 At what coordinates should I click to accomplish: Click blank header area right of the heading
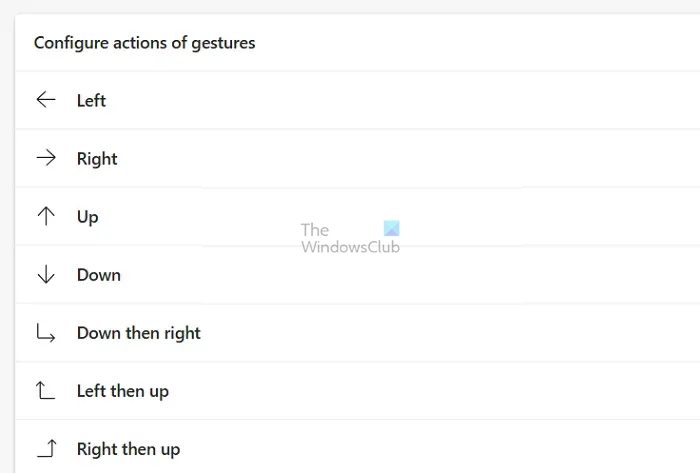click(480, 43)
